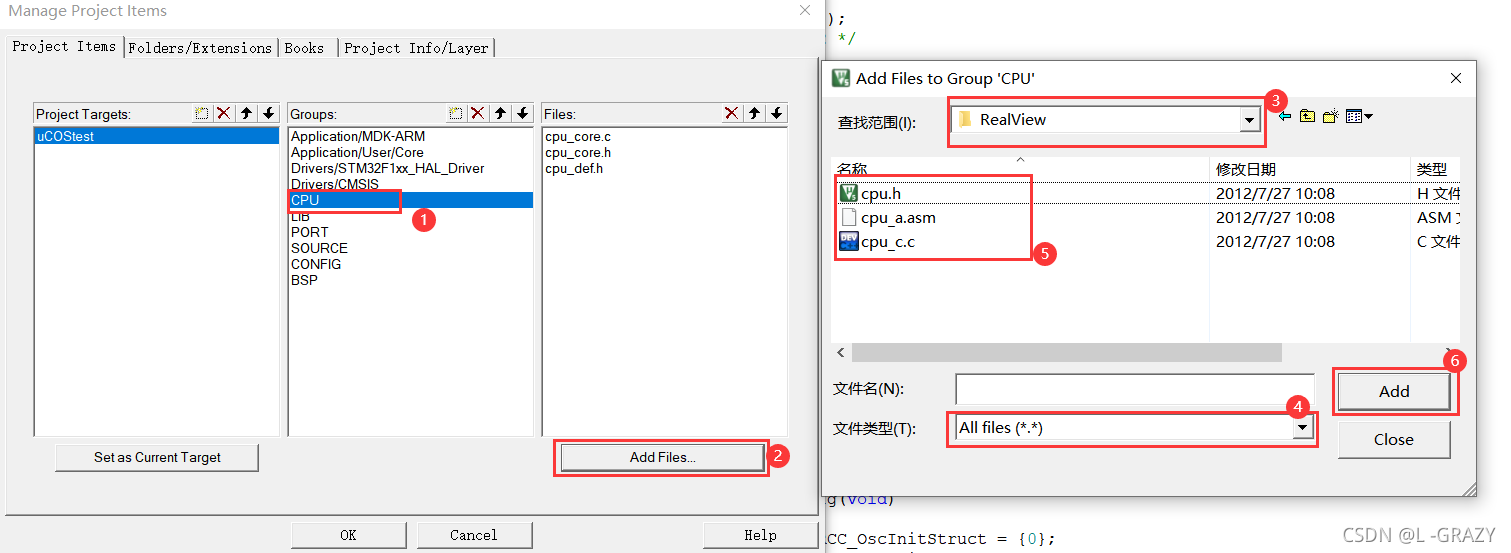The height and width of the screenshot is (553, 1511).
Task: Close the Add Files to Group dialog
Action: (x=1456, y=78)
